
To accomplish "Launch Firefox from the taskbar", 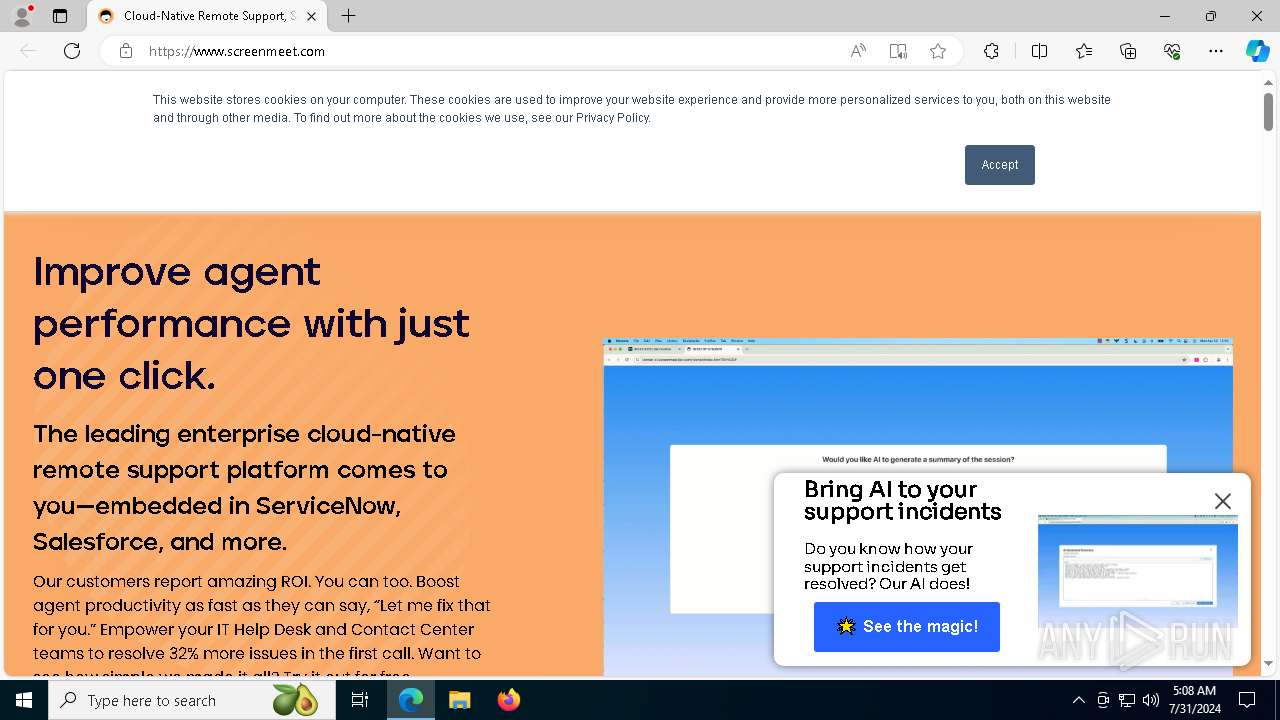I will pyautogui.click(x=508, y=700).
